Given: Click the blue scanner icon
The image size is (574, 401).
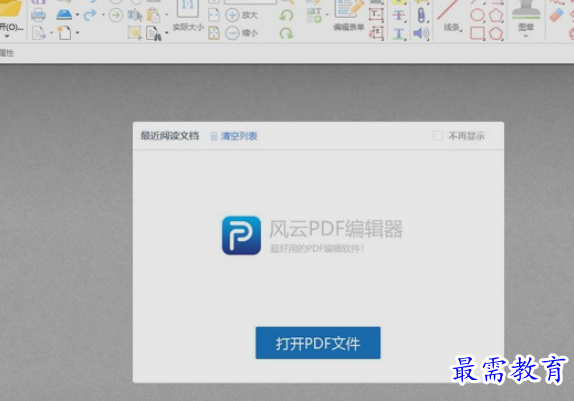Looking at the screenshot, I should pos(64,15).
